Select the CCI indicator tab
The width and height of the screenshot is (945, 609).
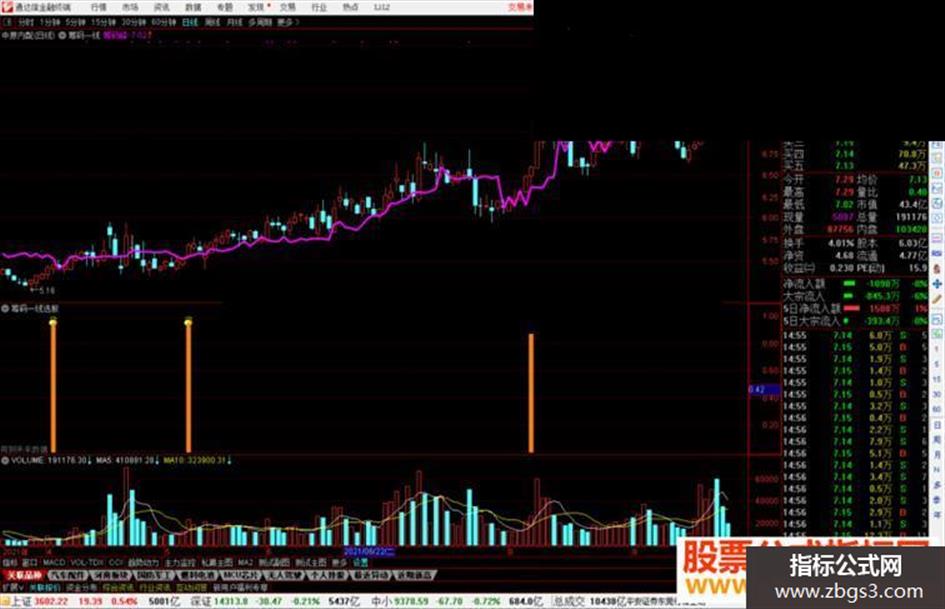tap(116, 563)
